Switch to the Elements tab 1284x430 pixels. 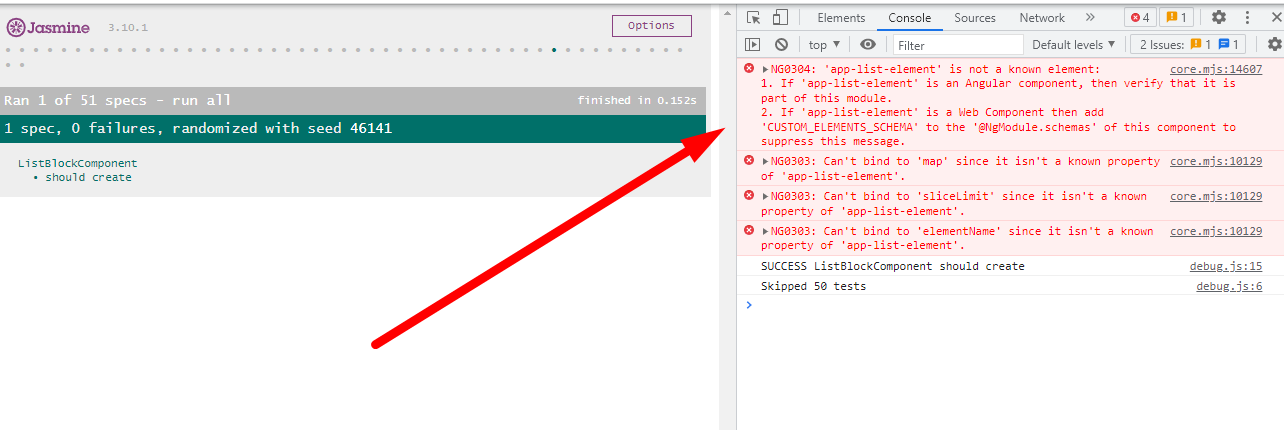pyautogui.click(x=841, y=17)
